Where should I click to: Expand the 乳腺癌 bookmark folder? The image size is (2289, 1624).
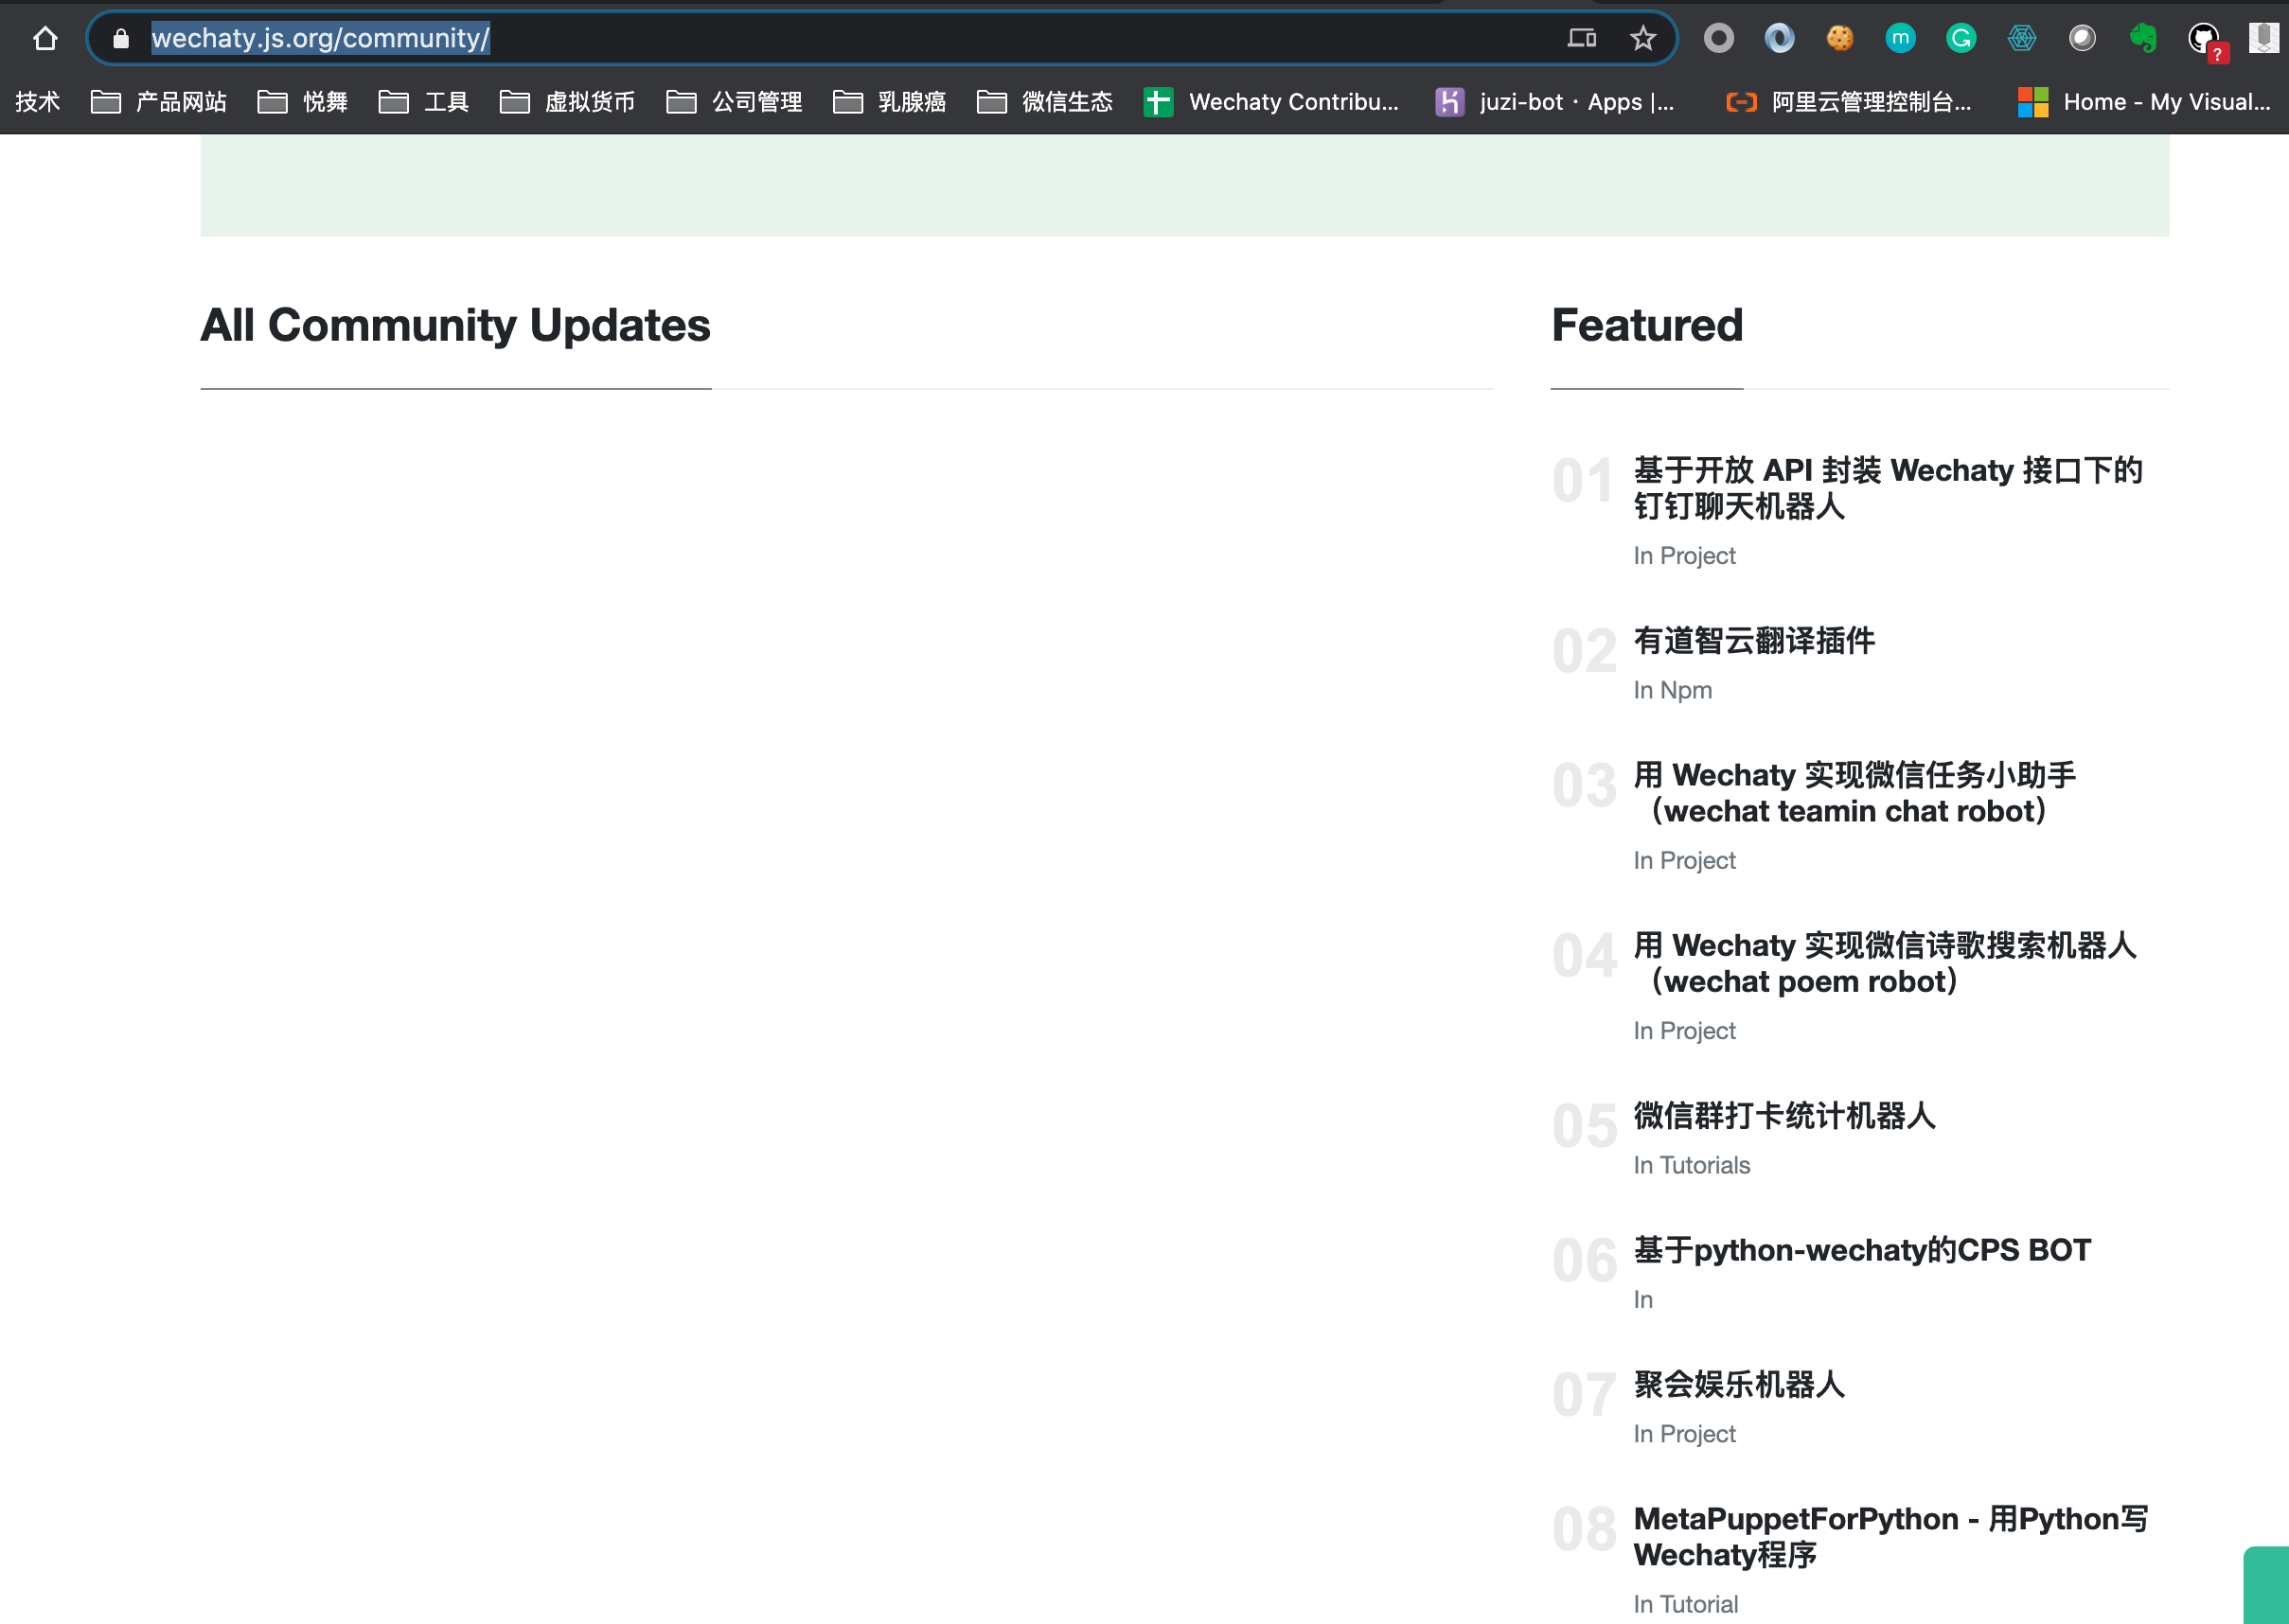(x=889, y=101)
